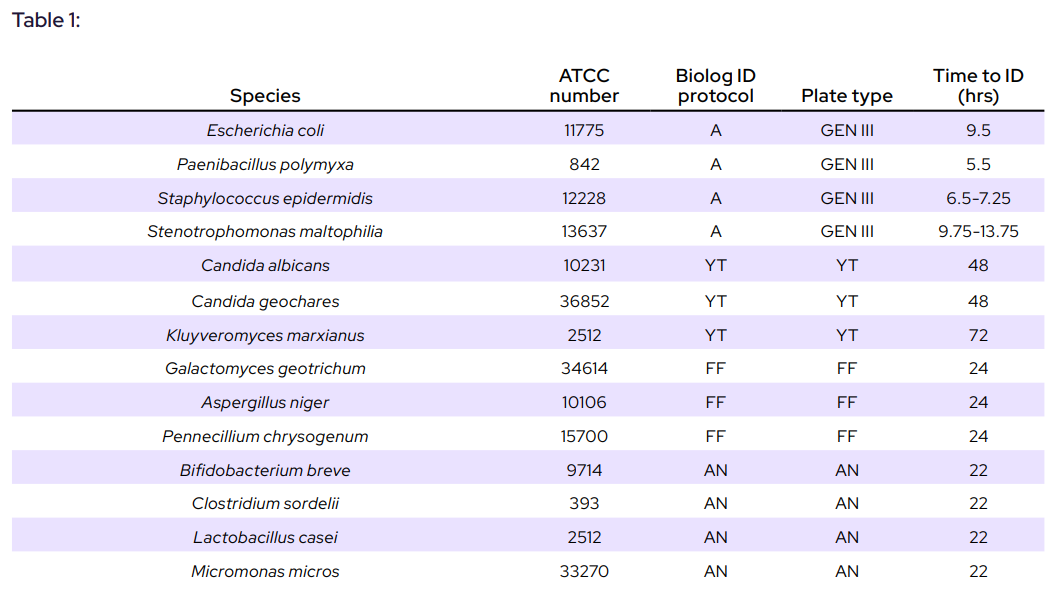
Task: Click the Plate type column header
Action: (x=847, y=96)
